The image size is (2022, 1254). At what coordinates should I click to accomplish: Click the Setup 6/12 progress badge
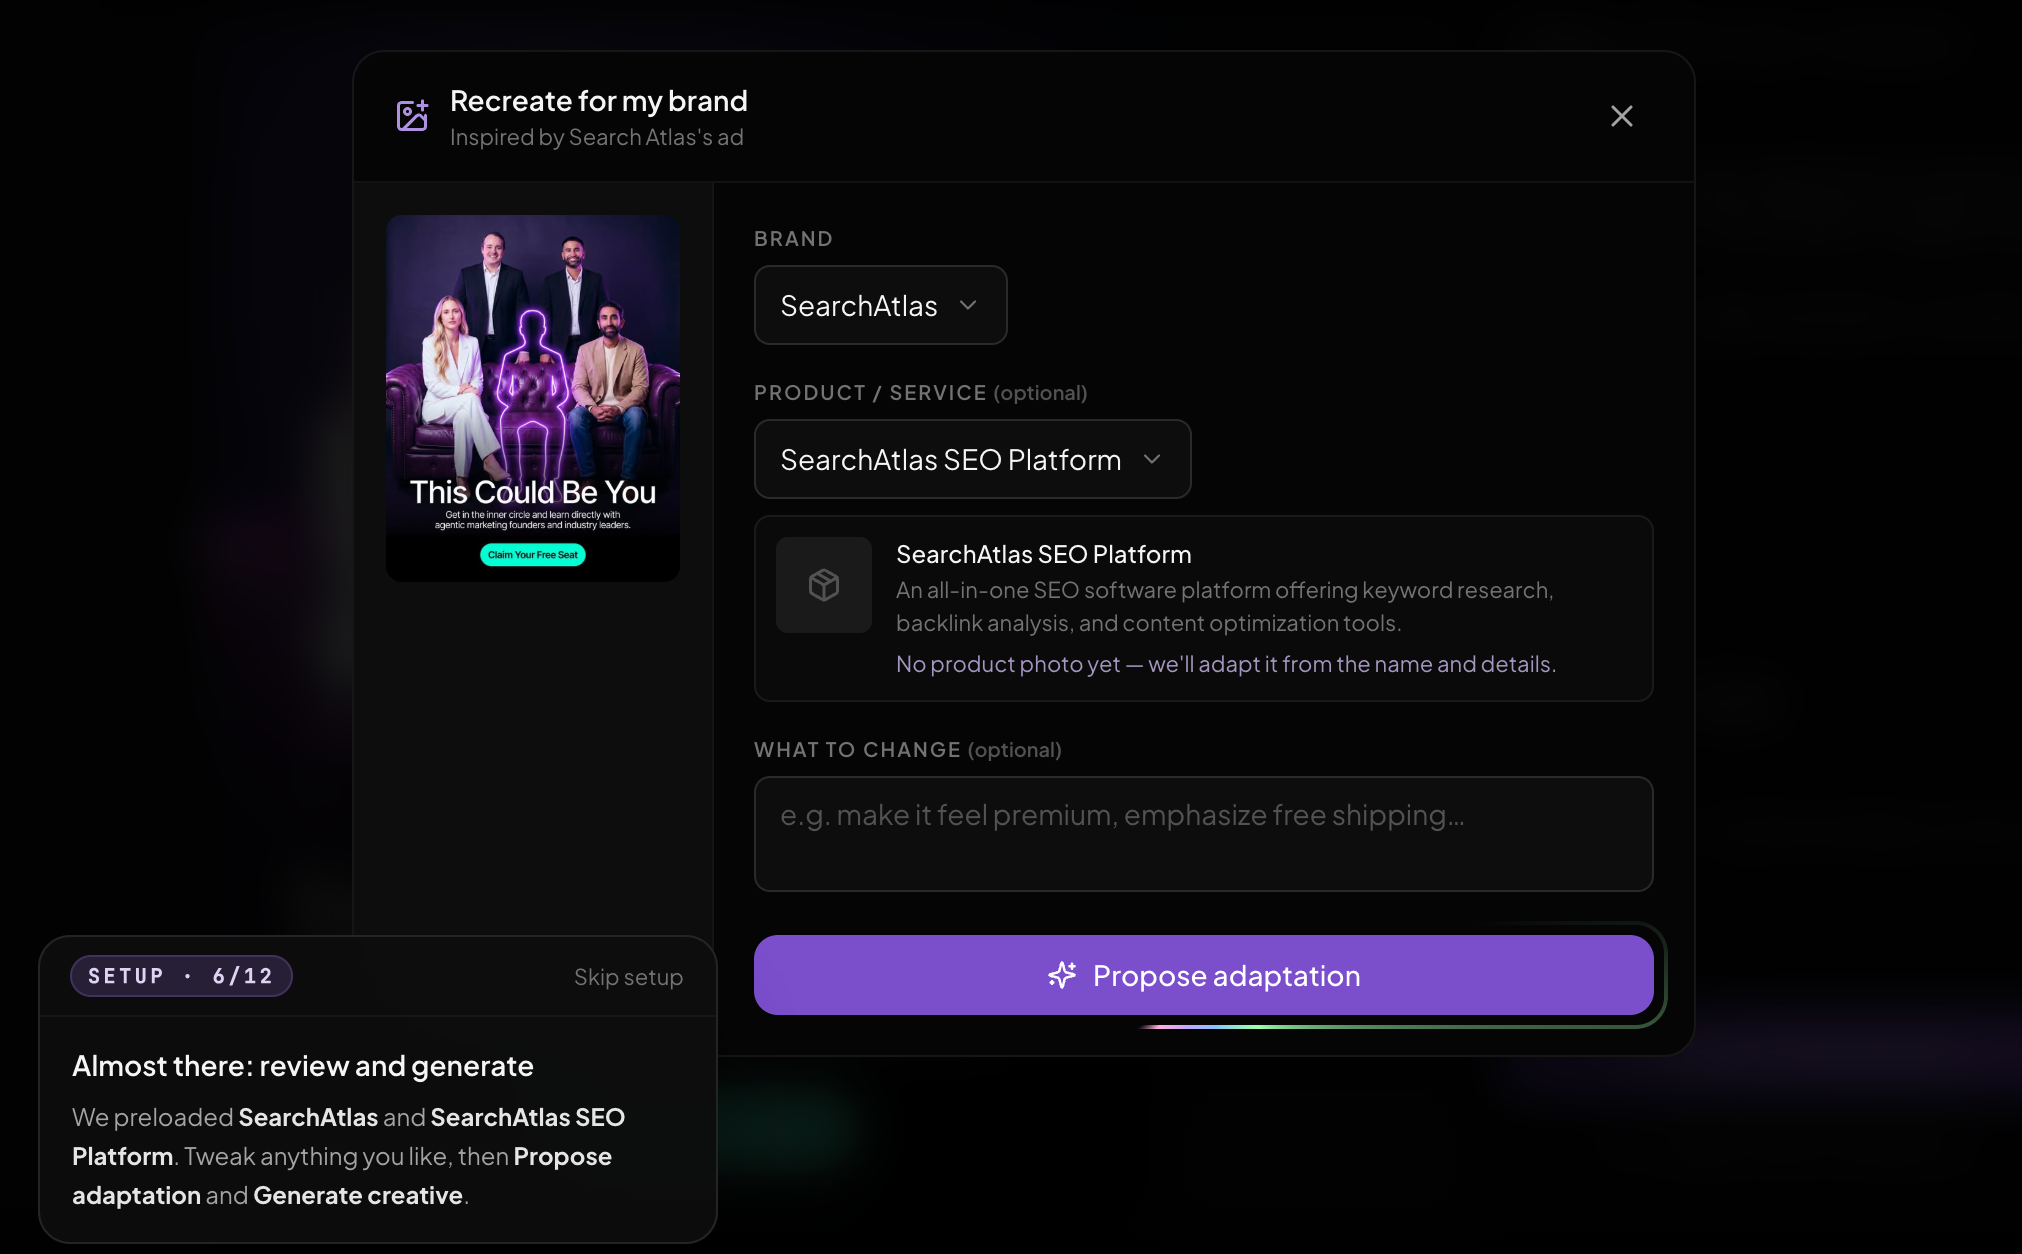pyautogui.click(x=181, y=976)
